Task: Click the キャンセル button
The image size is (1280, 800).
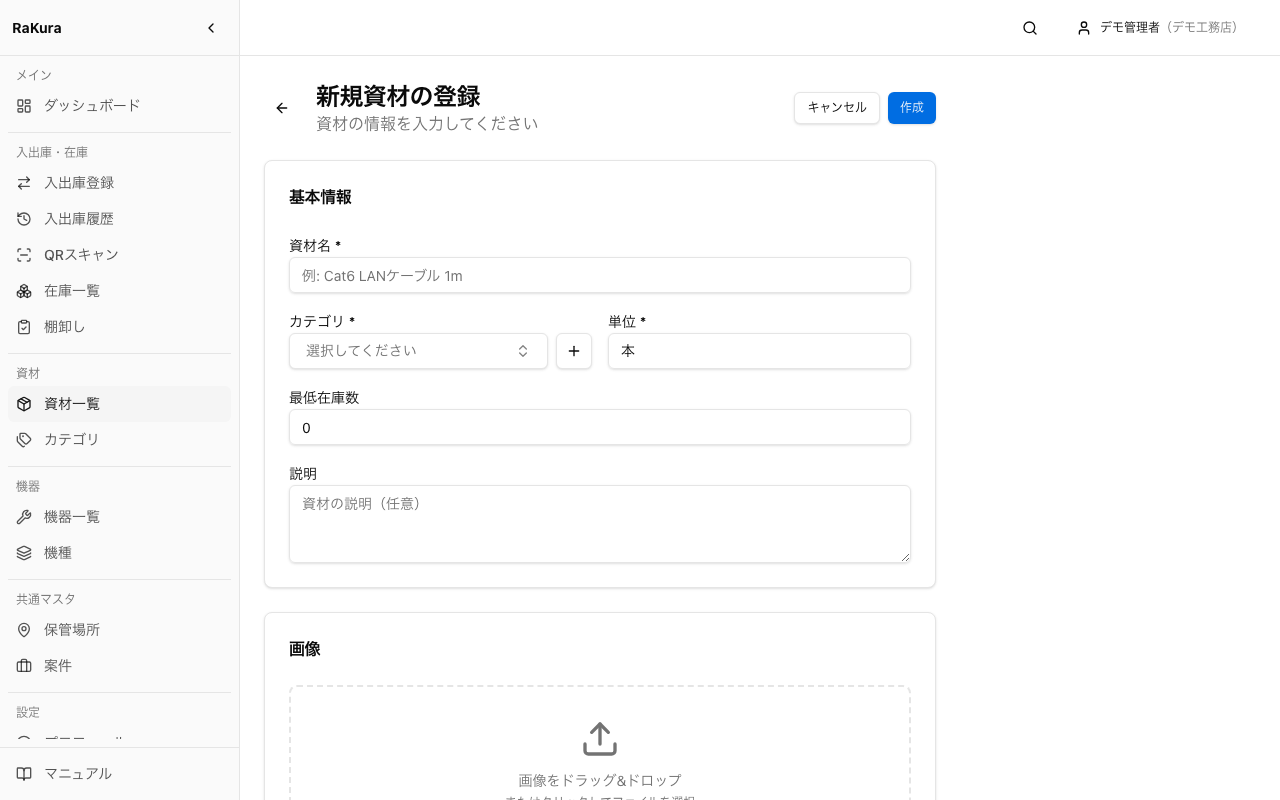Action: click(837, 108)
